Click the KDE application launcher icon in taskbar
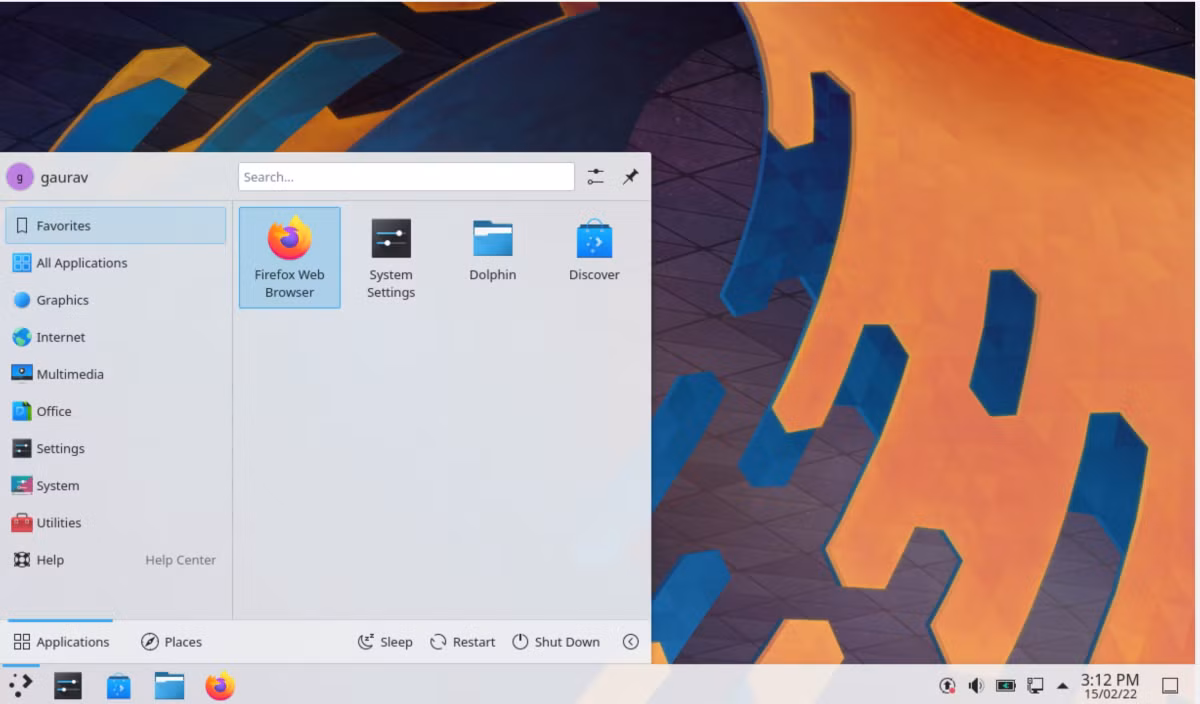1200x704 pixels. click(x=21, y=685)
